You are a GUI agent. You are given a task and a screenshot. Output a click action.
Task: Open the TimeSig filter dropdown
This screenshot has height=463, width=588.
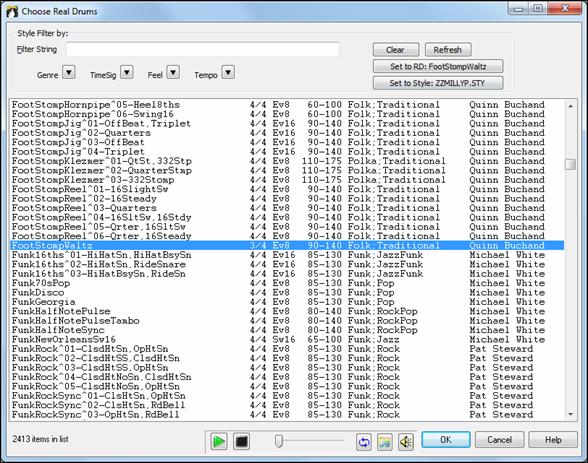pyautogui.click(x=127, y=72)
